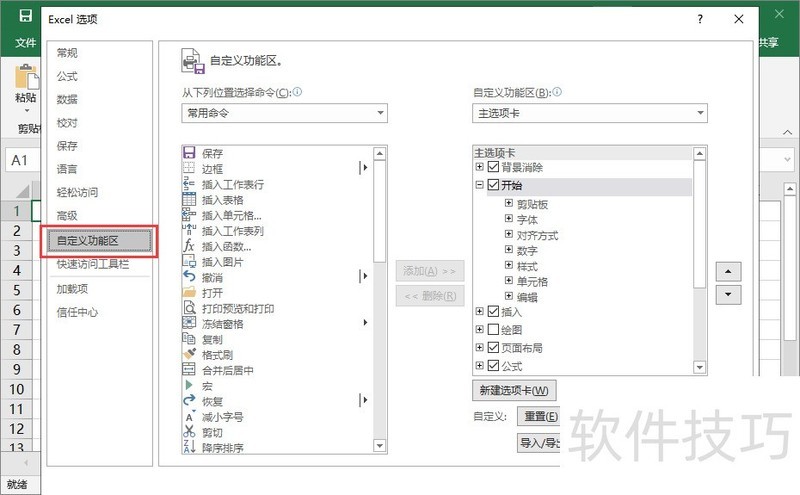Open the 文件 menu in Excel
Screen dimensions: 800x495
(x=26, y=42)
